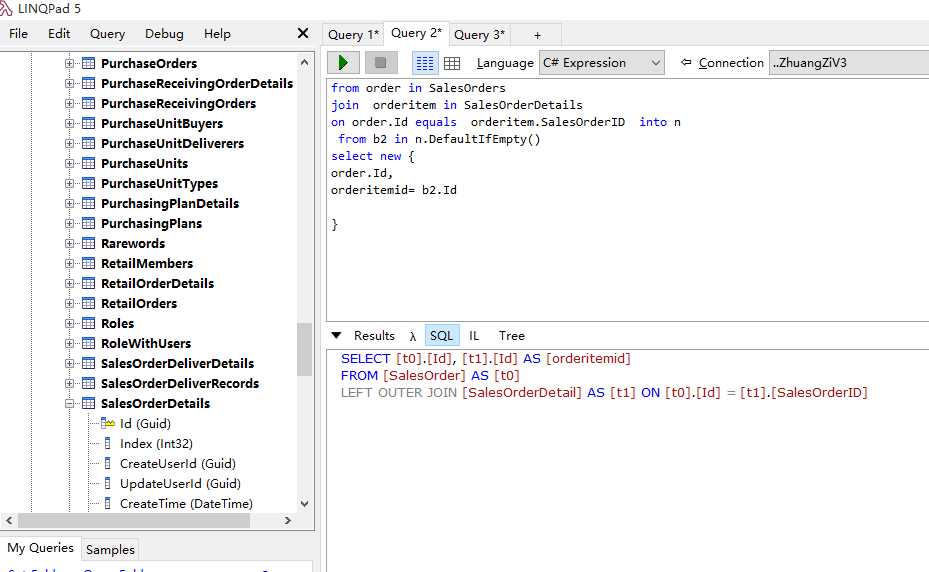This screenshot has width=929, height=572.
Task: Open the File menu
Action: point(18,34)
